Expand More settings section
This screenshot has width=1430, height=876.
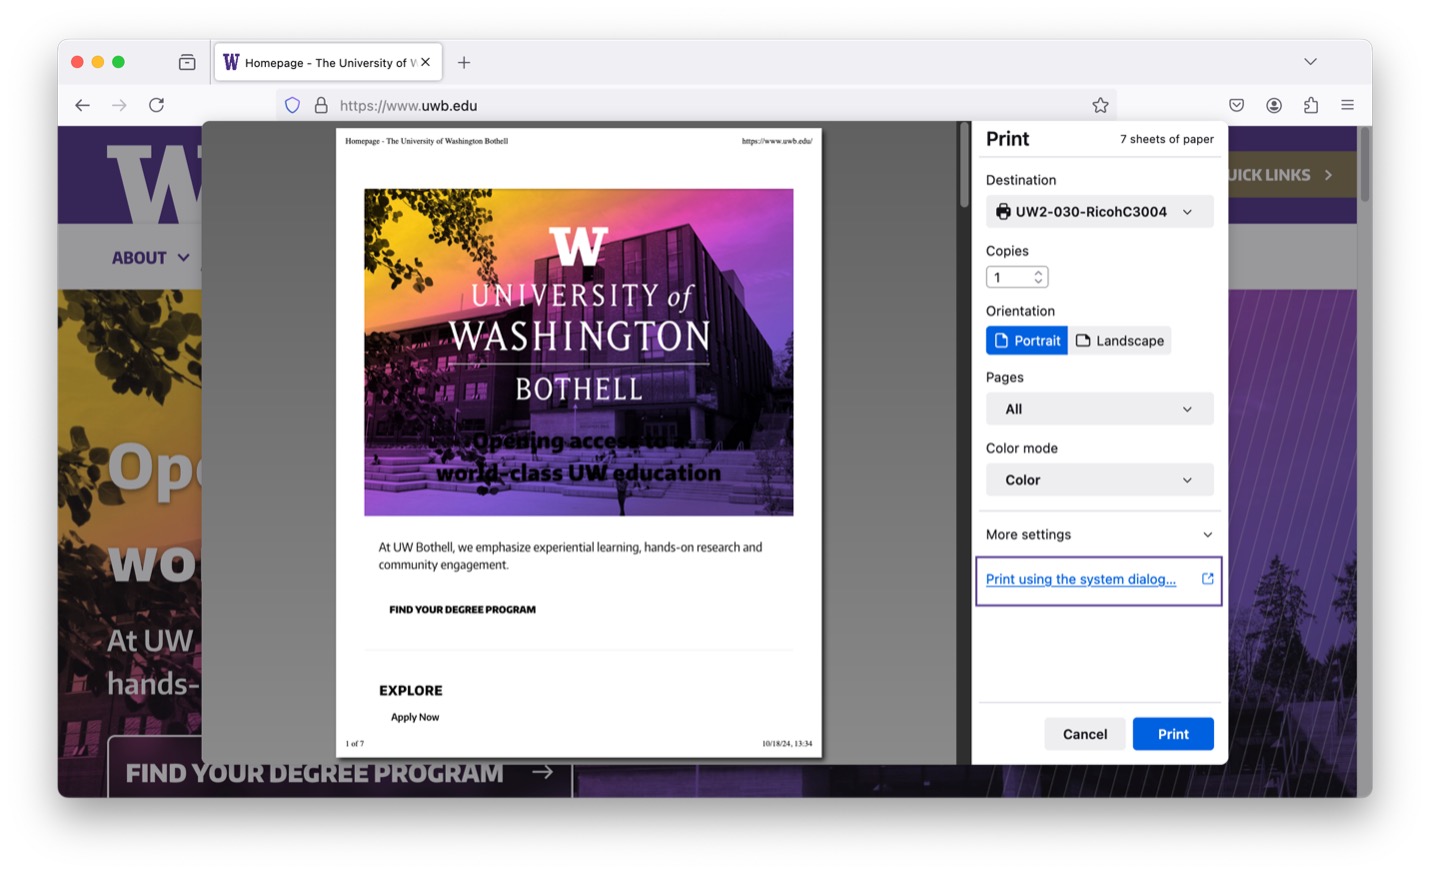tap(1100, 534)
